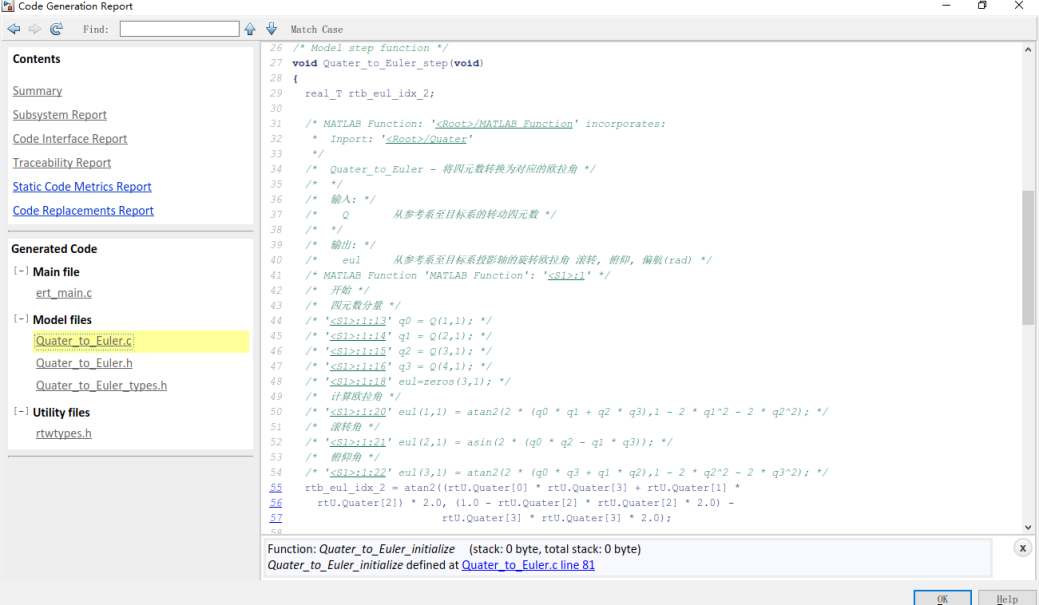Click in the Find text field
Viewport: 1039px width, 605px height.
[180, 28]
